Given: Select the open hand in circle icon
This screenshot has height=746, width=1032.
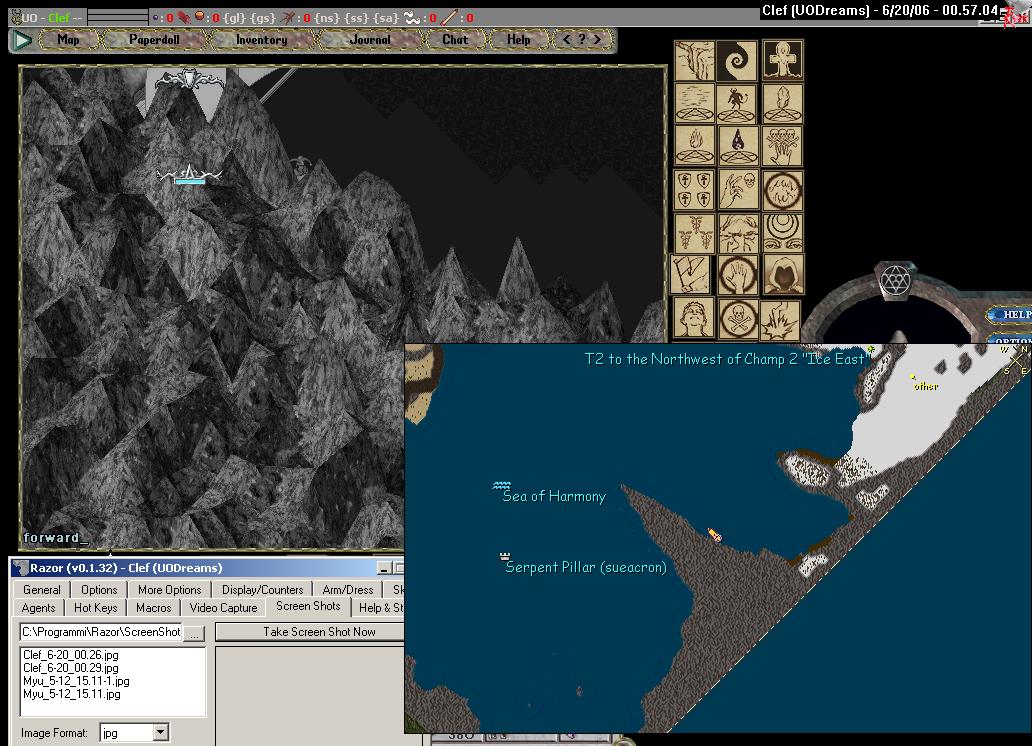Looking at the screenshot, I should click(737, 275).
